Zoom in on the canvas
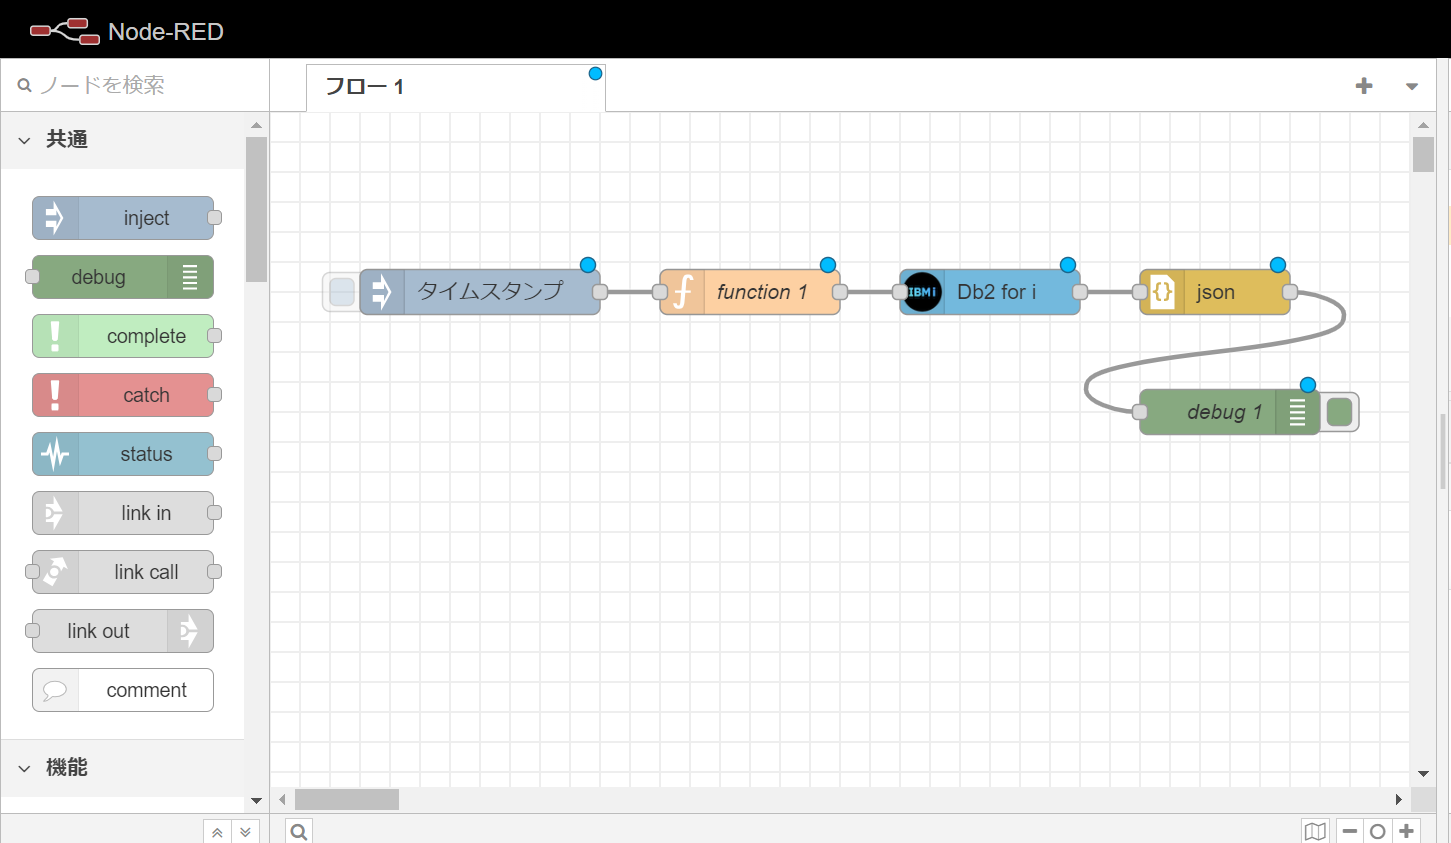1451x843 pixels. click(x=1406, y=831)
